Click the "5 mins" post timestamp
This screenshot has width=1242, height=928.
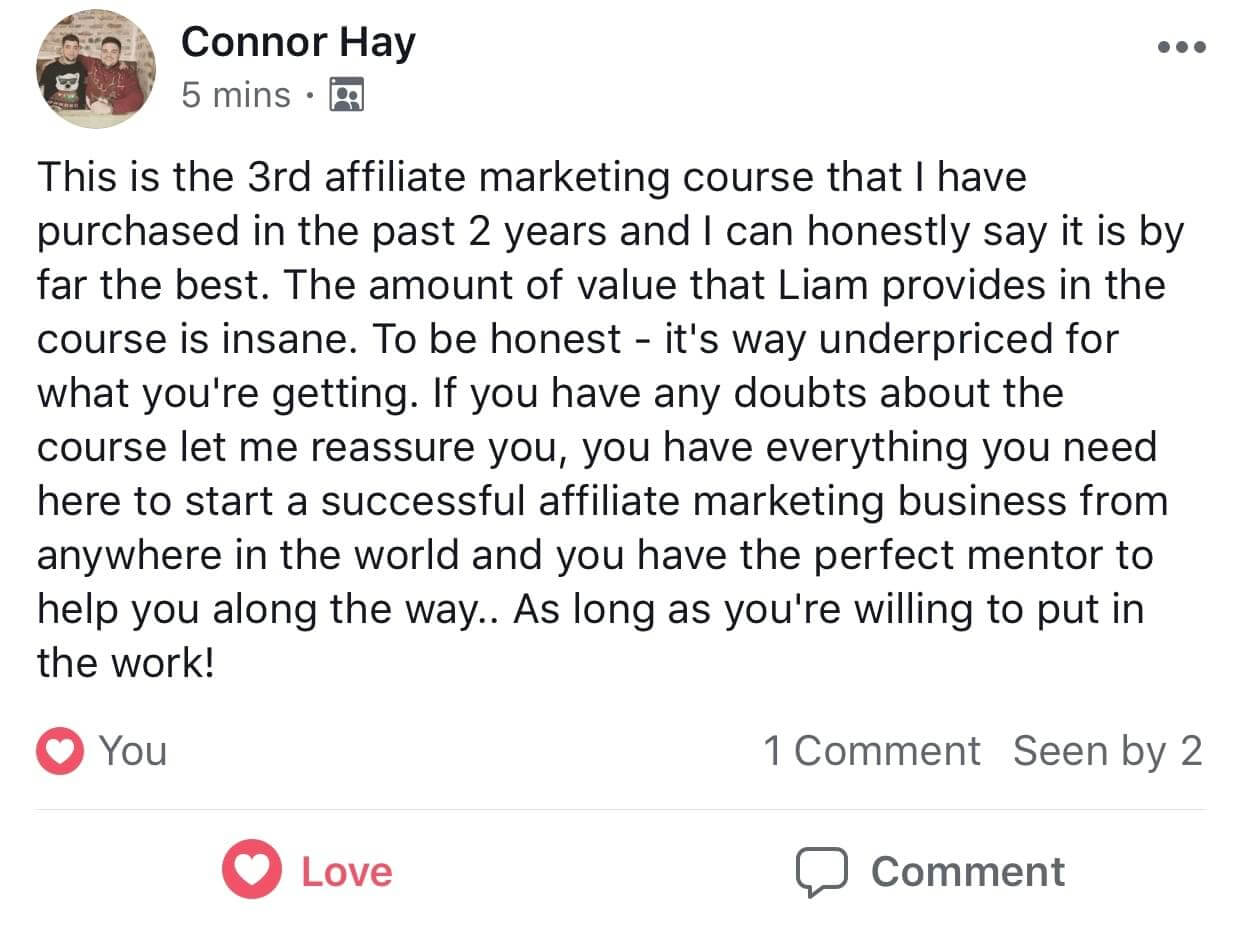click(236, 95)
